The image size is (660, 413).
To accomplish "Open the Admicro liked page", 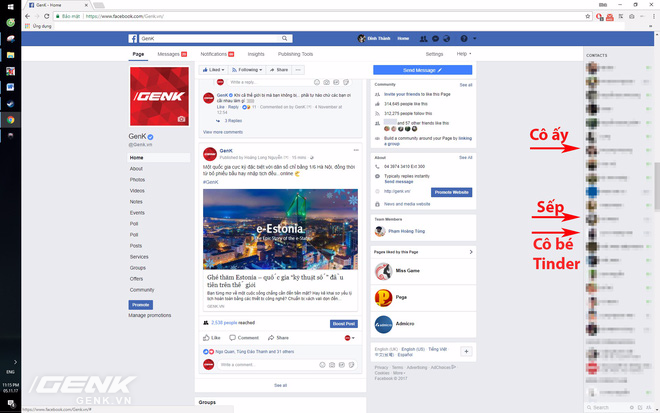I will point(405,324).
